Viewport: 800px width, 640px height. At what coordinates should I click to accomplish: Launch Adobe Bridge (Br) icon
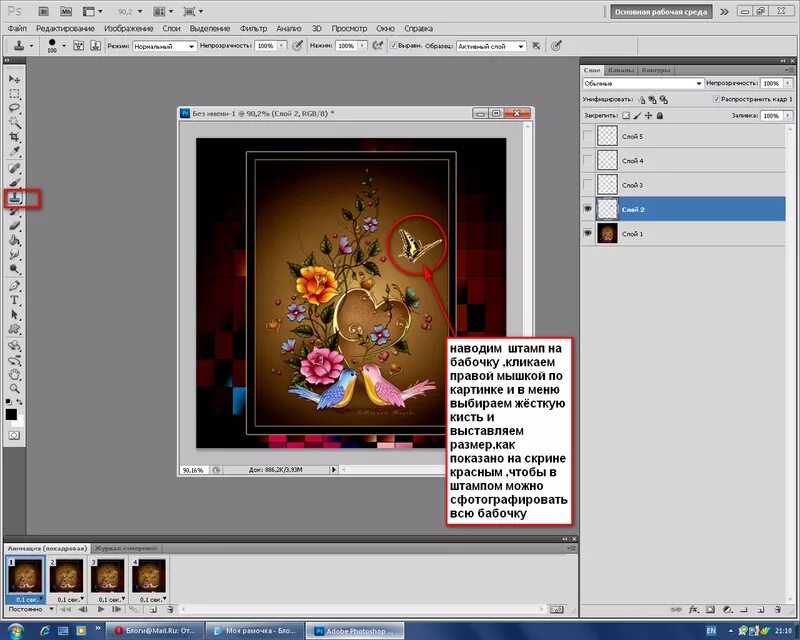click(44, 11)
